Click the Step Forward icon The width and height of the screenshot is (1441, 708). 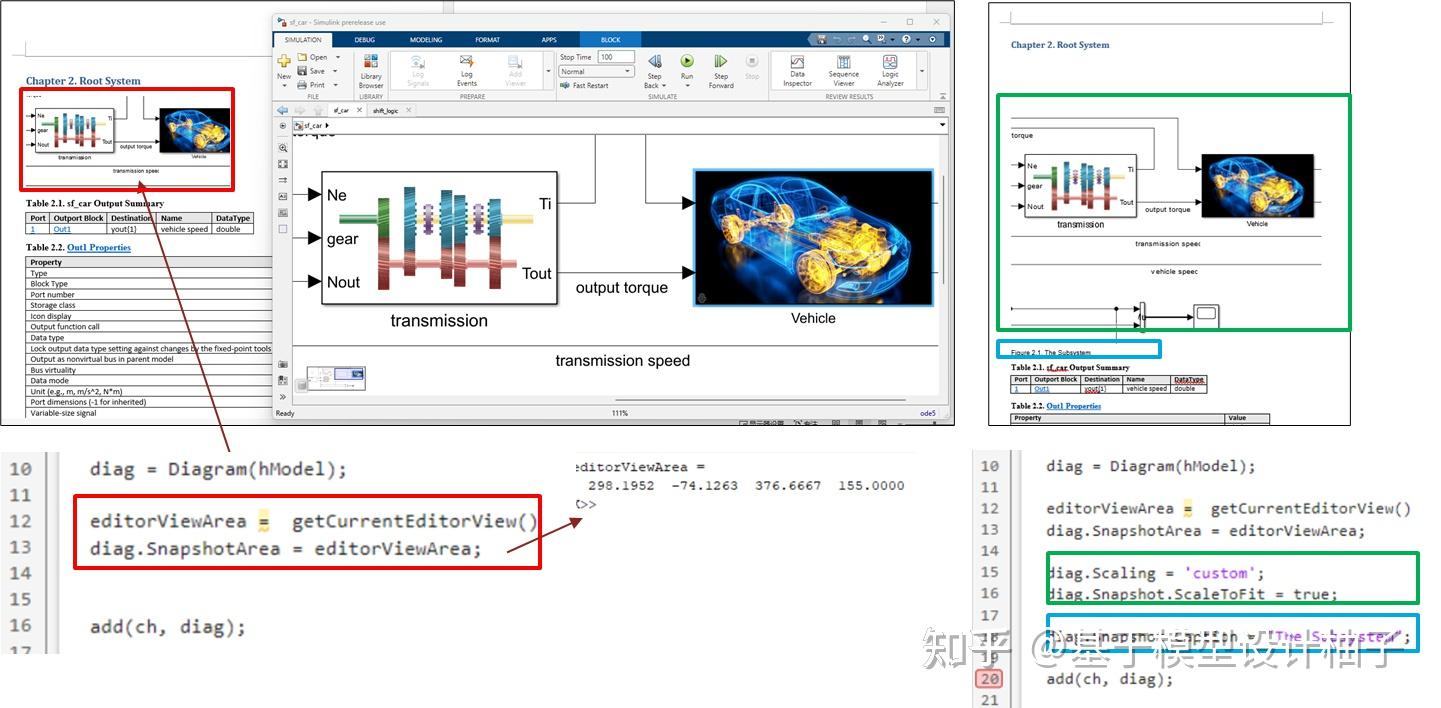pos(720,62)
